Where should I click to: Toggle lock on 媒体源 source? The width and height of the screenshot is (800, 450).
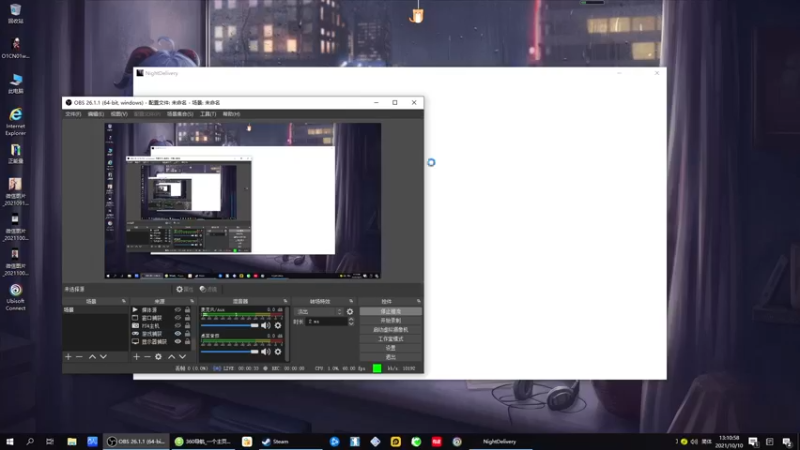click(187, 310)
